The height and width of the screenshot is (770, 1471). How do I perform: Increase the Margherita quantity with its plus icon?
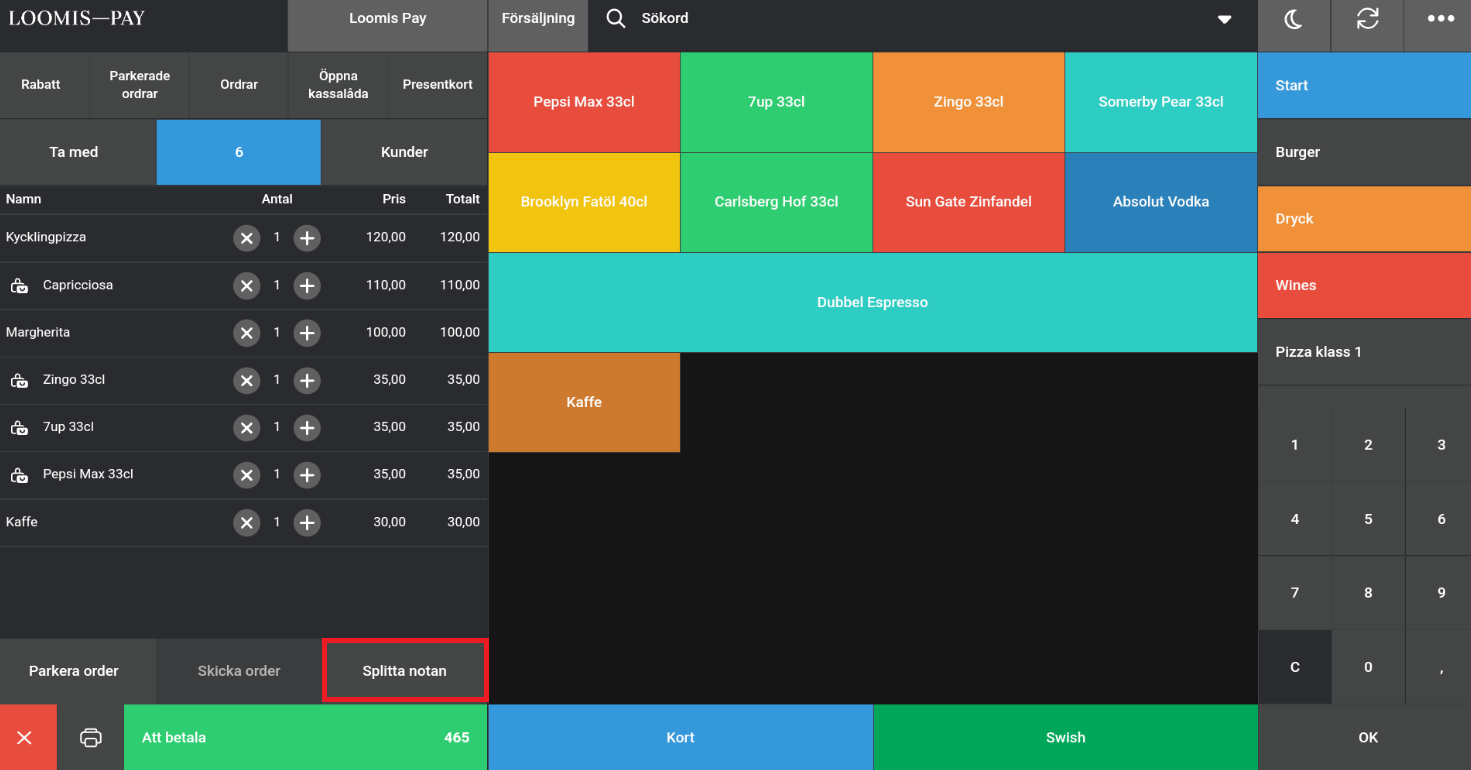(x=307, y=333)
